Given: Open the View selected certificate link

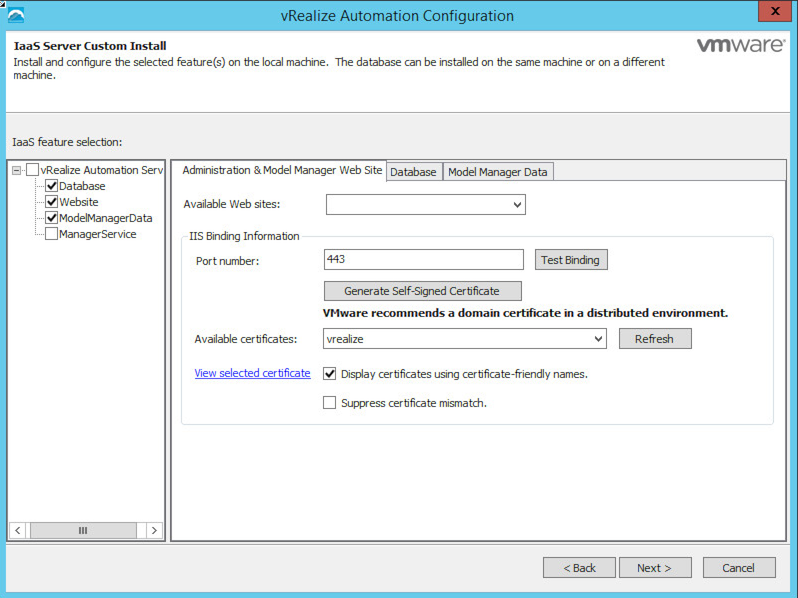Looking at the screenshot, I should pyautogui.click(x=252, y=373).
